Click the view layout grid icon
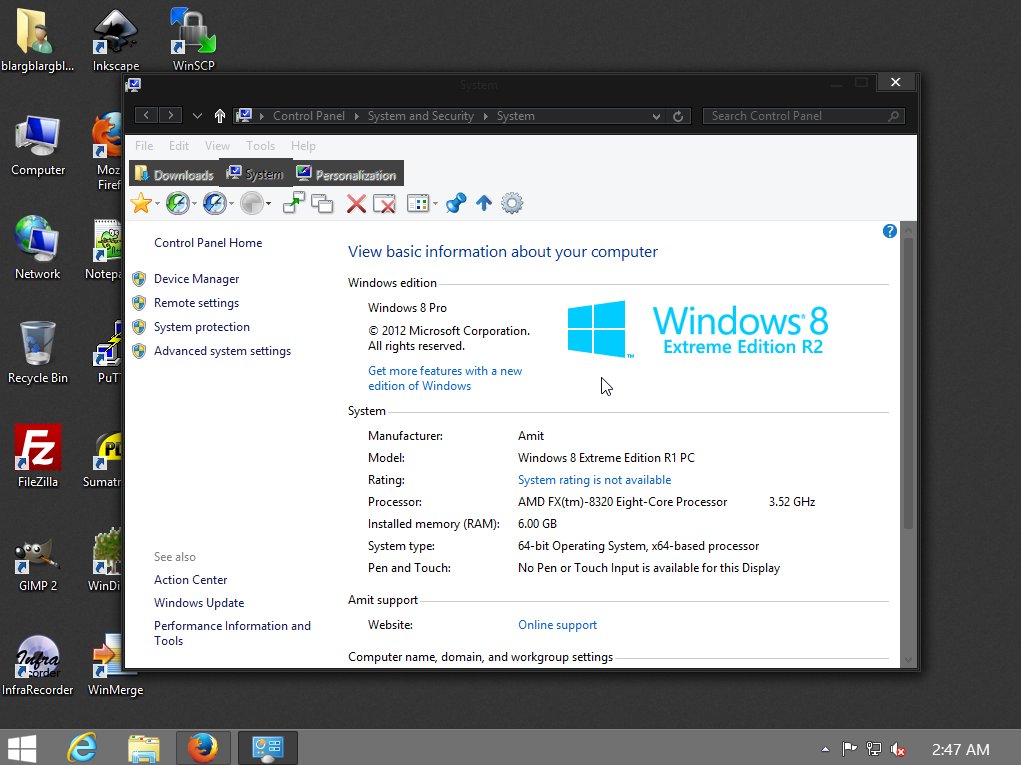This screenshot has width=1021, height=765. (x=418, y=203)
